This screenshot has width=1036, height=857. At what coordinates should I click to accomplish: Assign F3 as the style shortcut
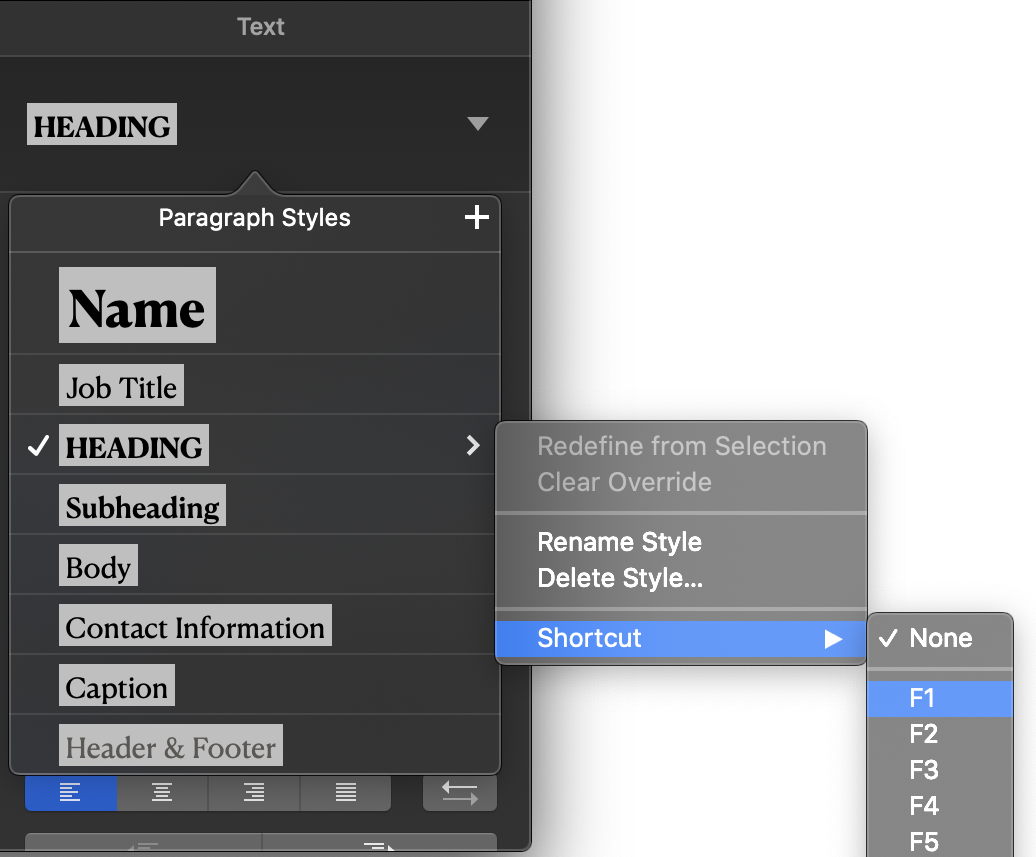pyautogui.click(x=940, y=770)
